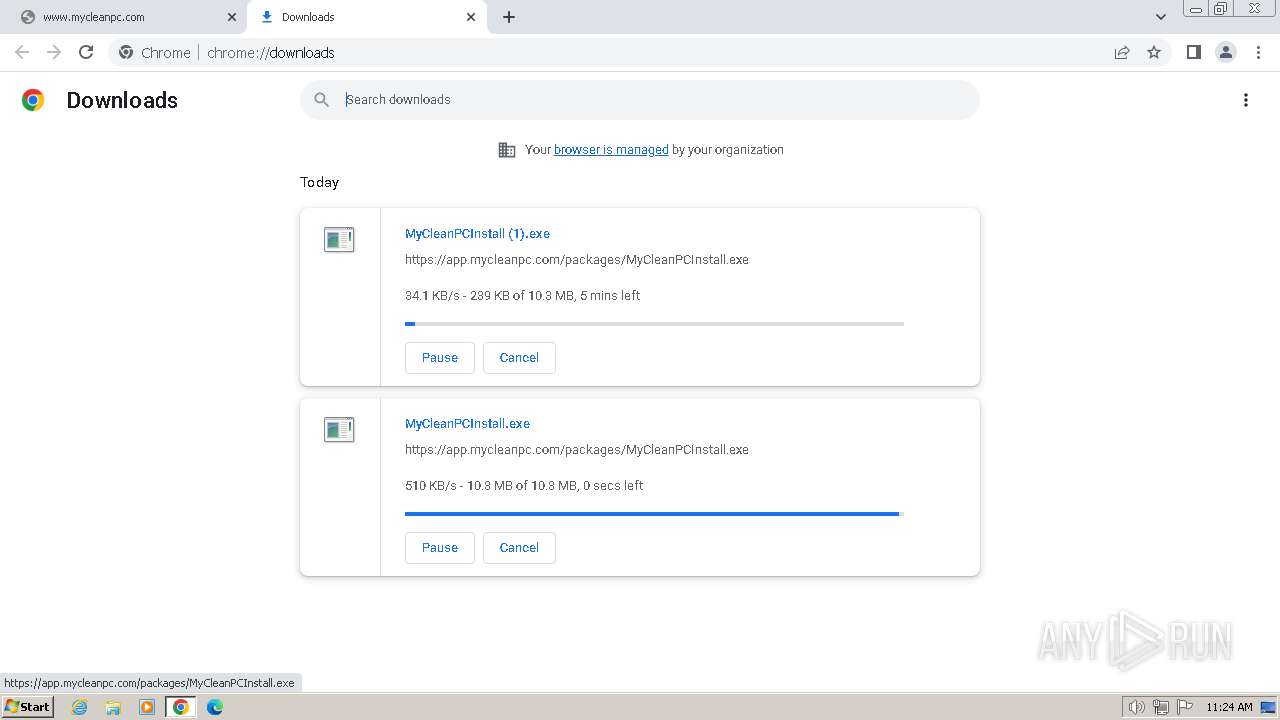Screen dimensions: 1280x720
Task: Bookmark this tab with the star icon
Action: pyautogui.click(x=1154, y=52)
